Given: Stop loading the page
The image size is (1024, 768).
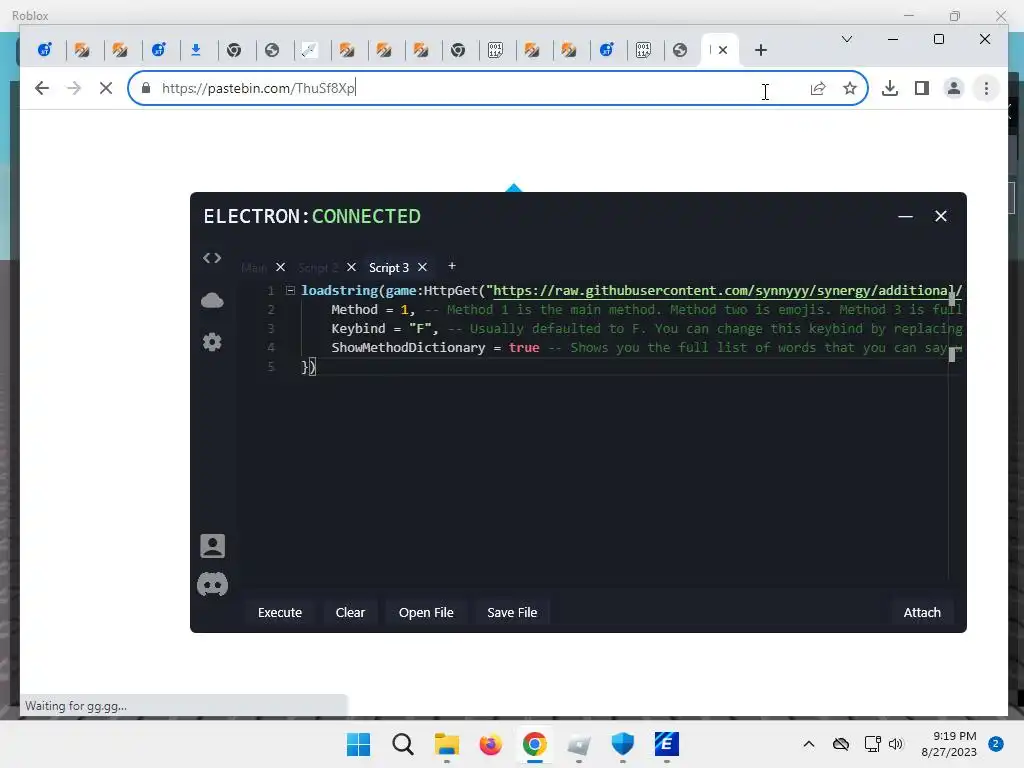Looking at the screenshot, I should pos(106,88).
